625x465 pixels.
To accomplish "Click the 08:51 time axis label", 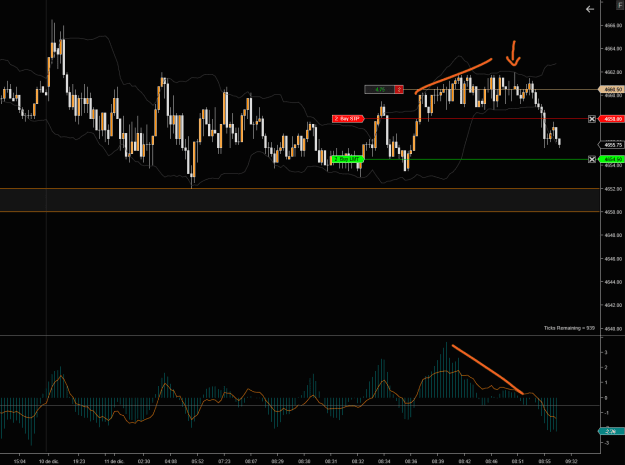I will [x=518, y=461].
